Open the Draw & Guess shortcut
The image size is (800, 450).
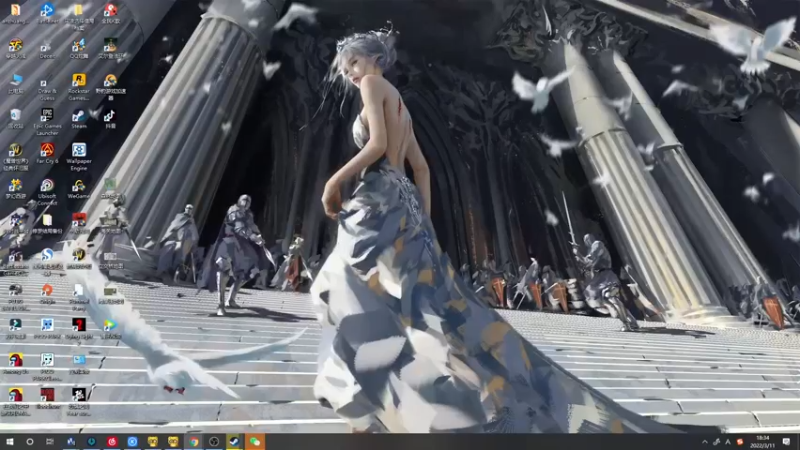(x=47, y=88)
